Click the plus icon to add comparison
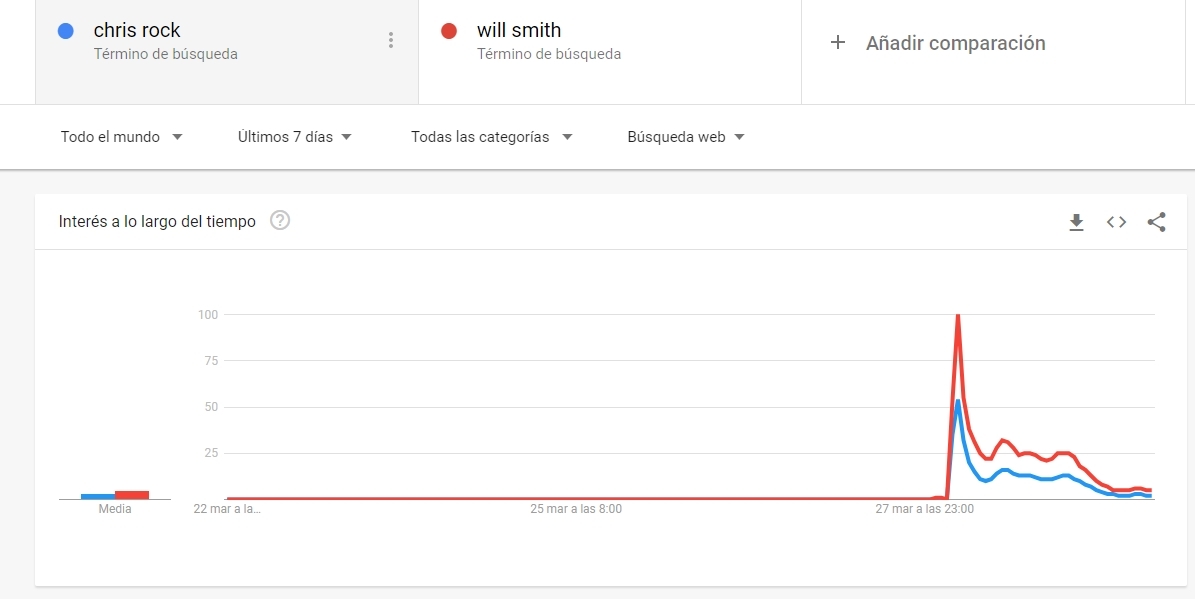 pos(838,43)
